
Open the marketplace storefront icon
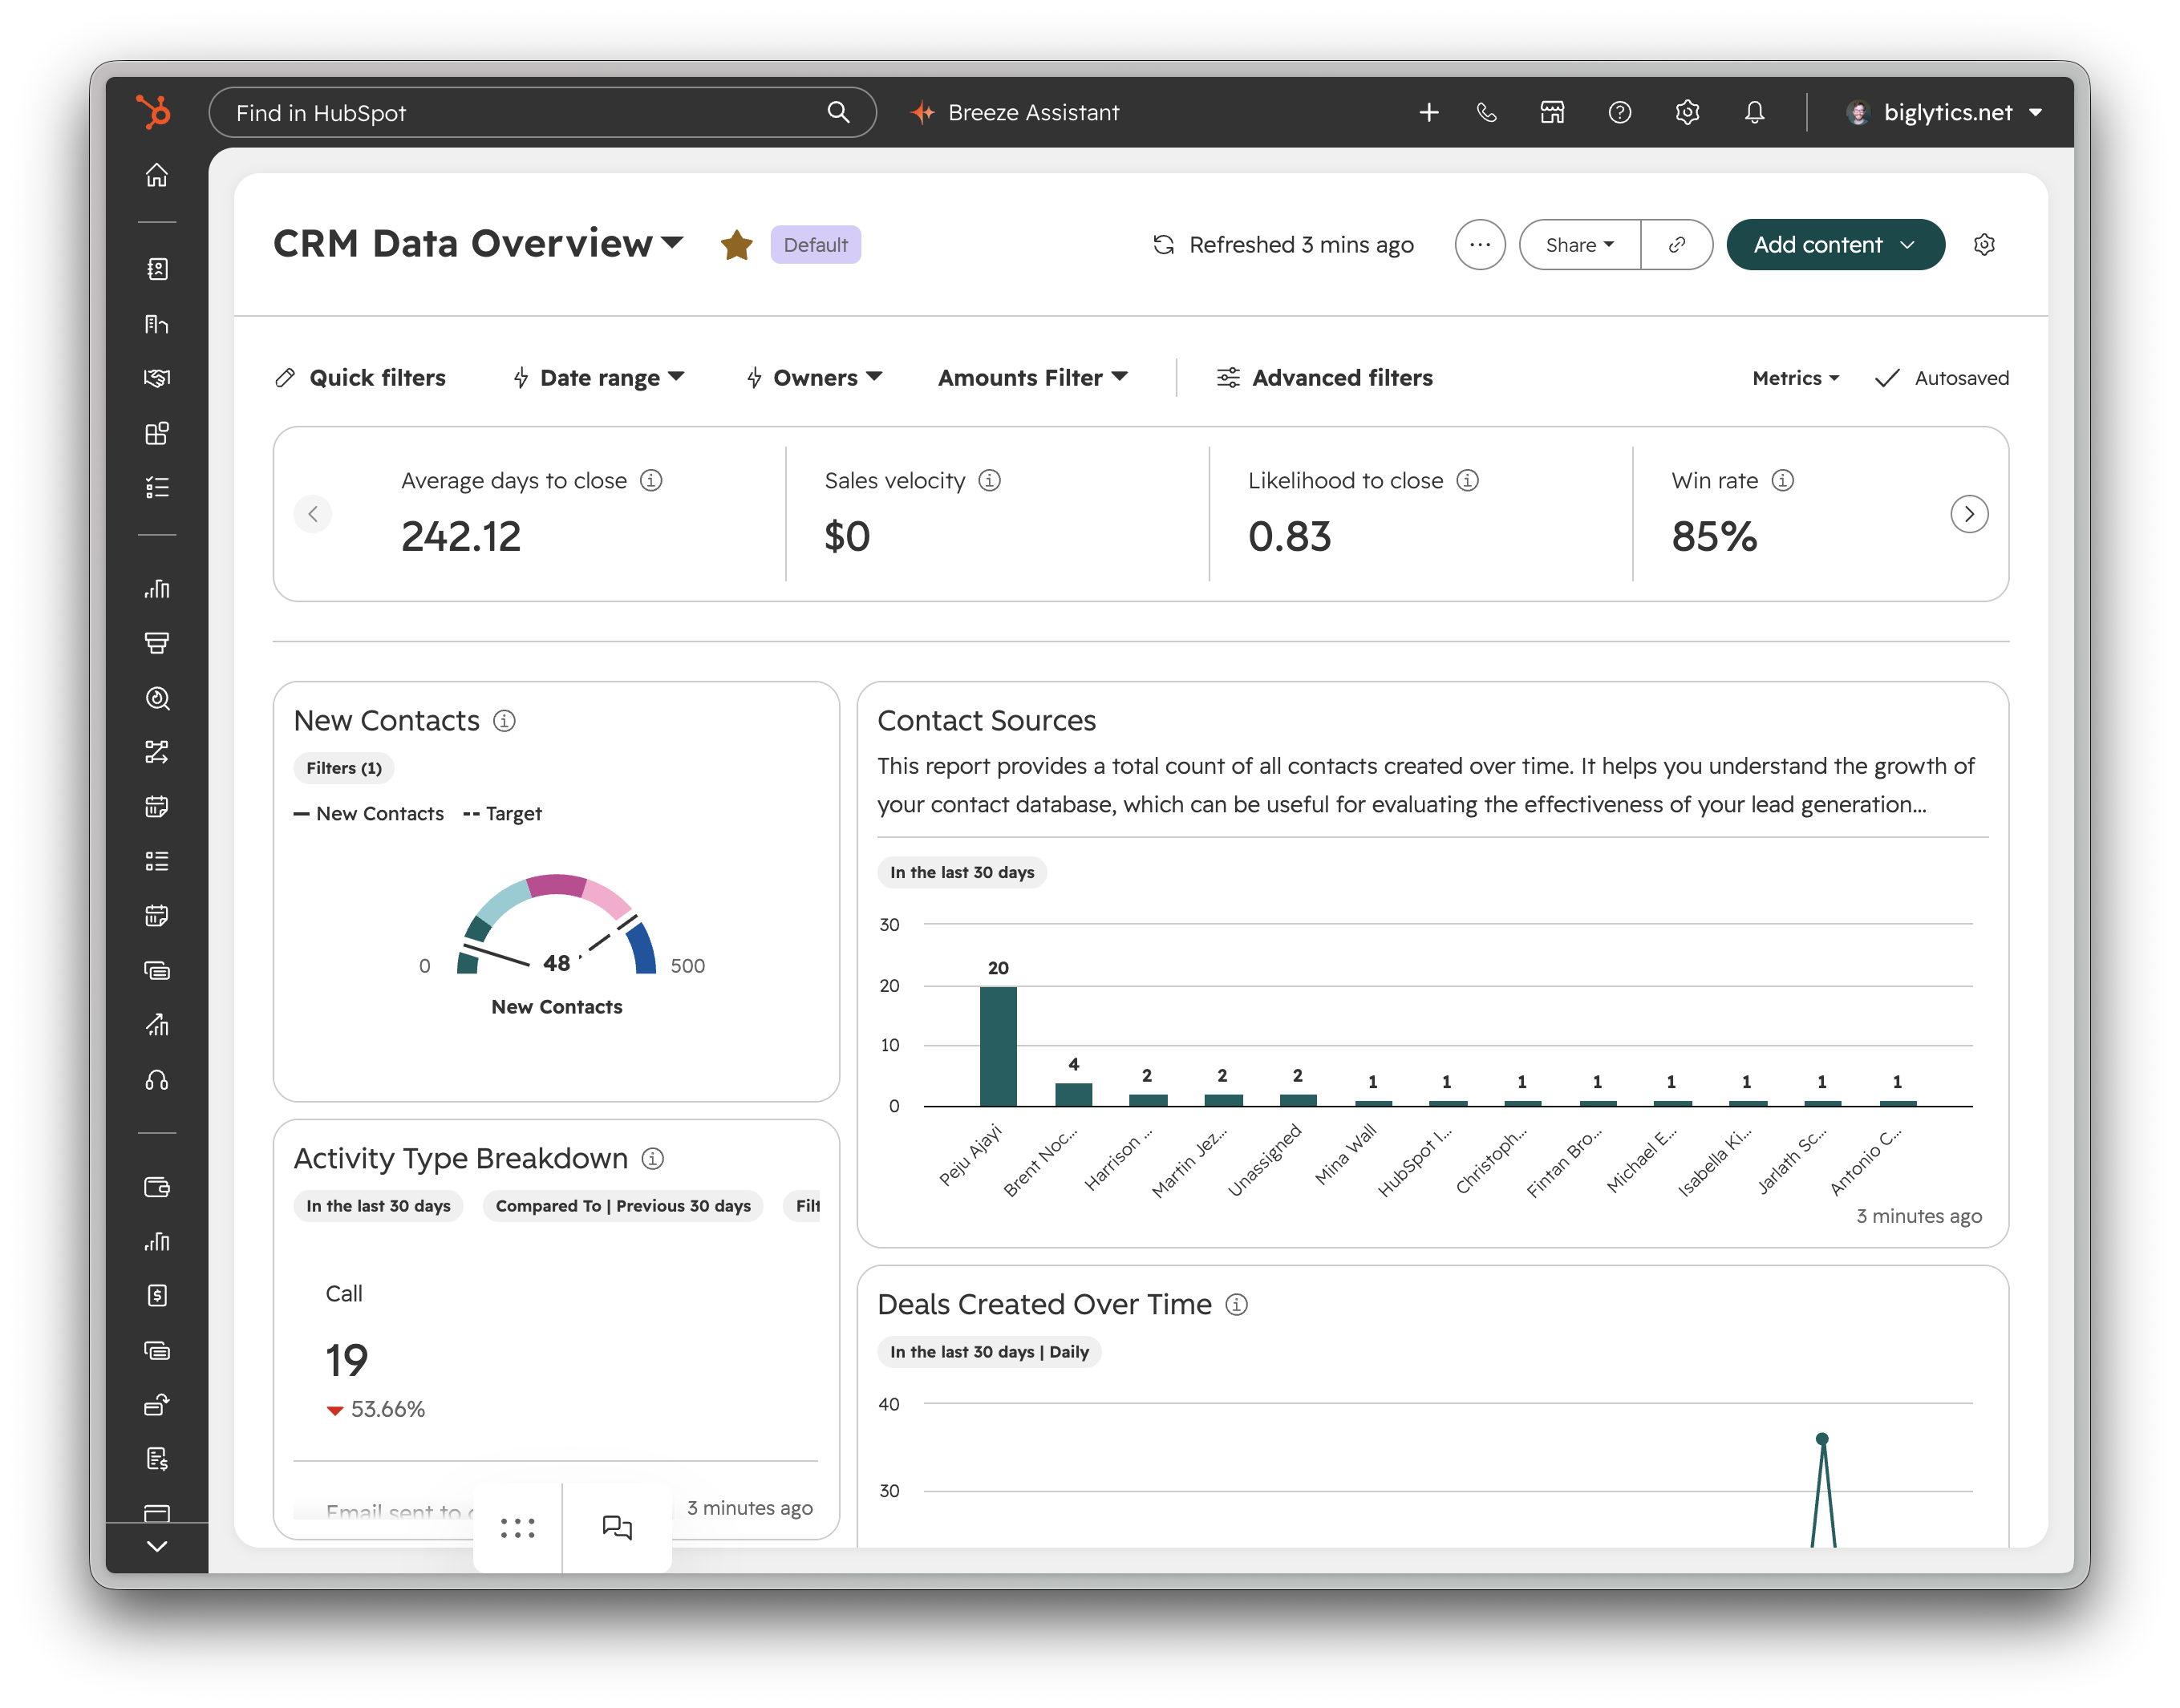pos(1552,112)
